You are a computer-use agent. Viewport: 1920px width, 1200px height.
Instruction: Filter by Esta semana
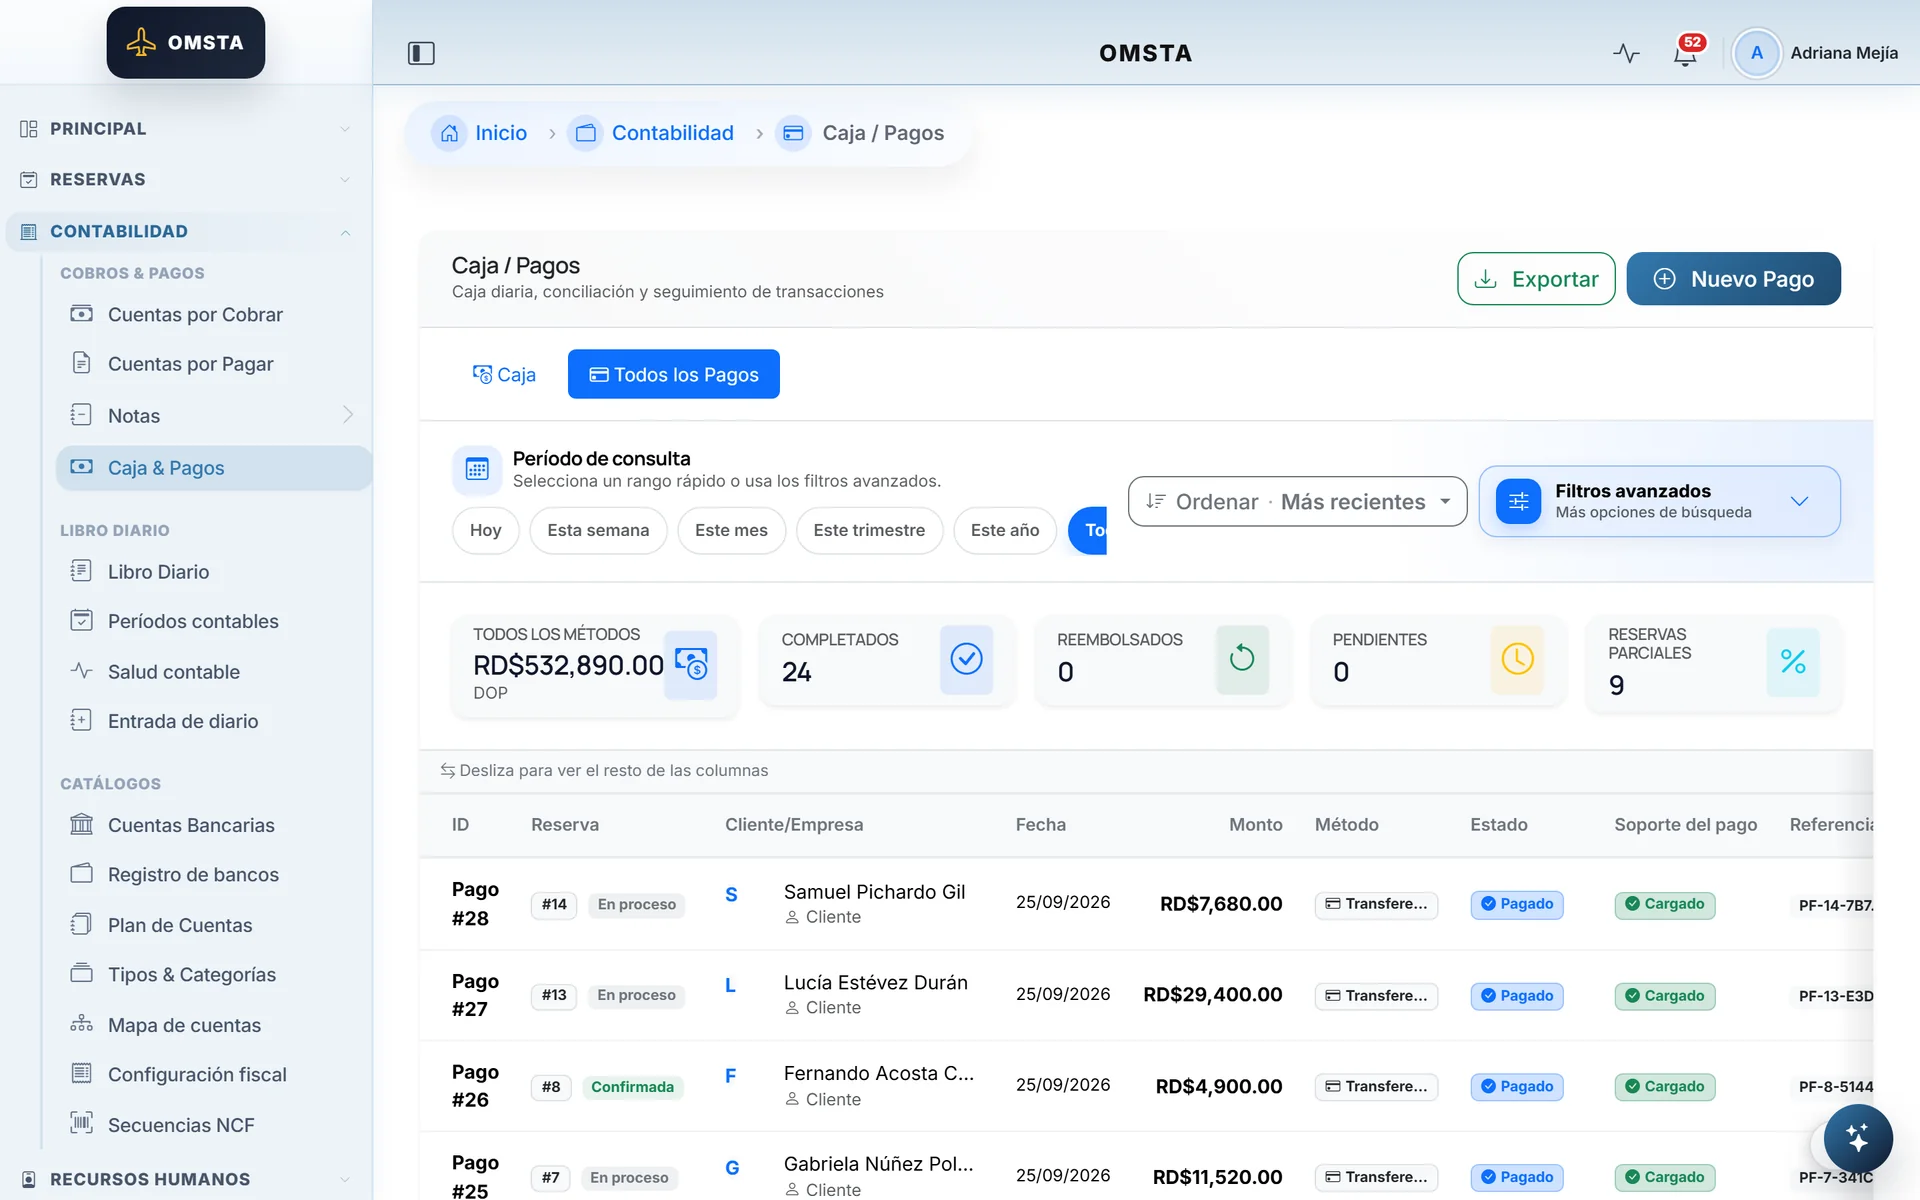(x=598, y=530)
